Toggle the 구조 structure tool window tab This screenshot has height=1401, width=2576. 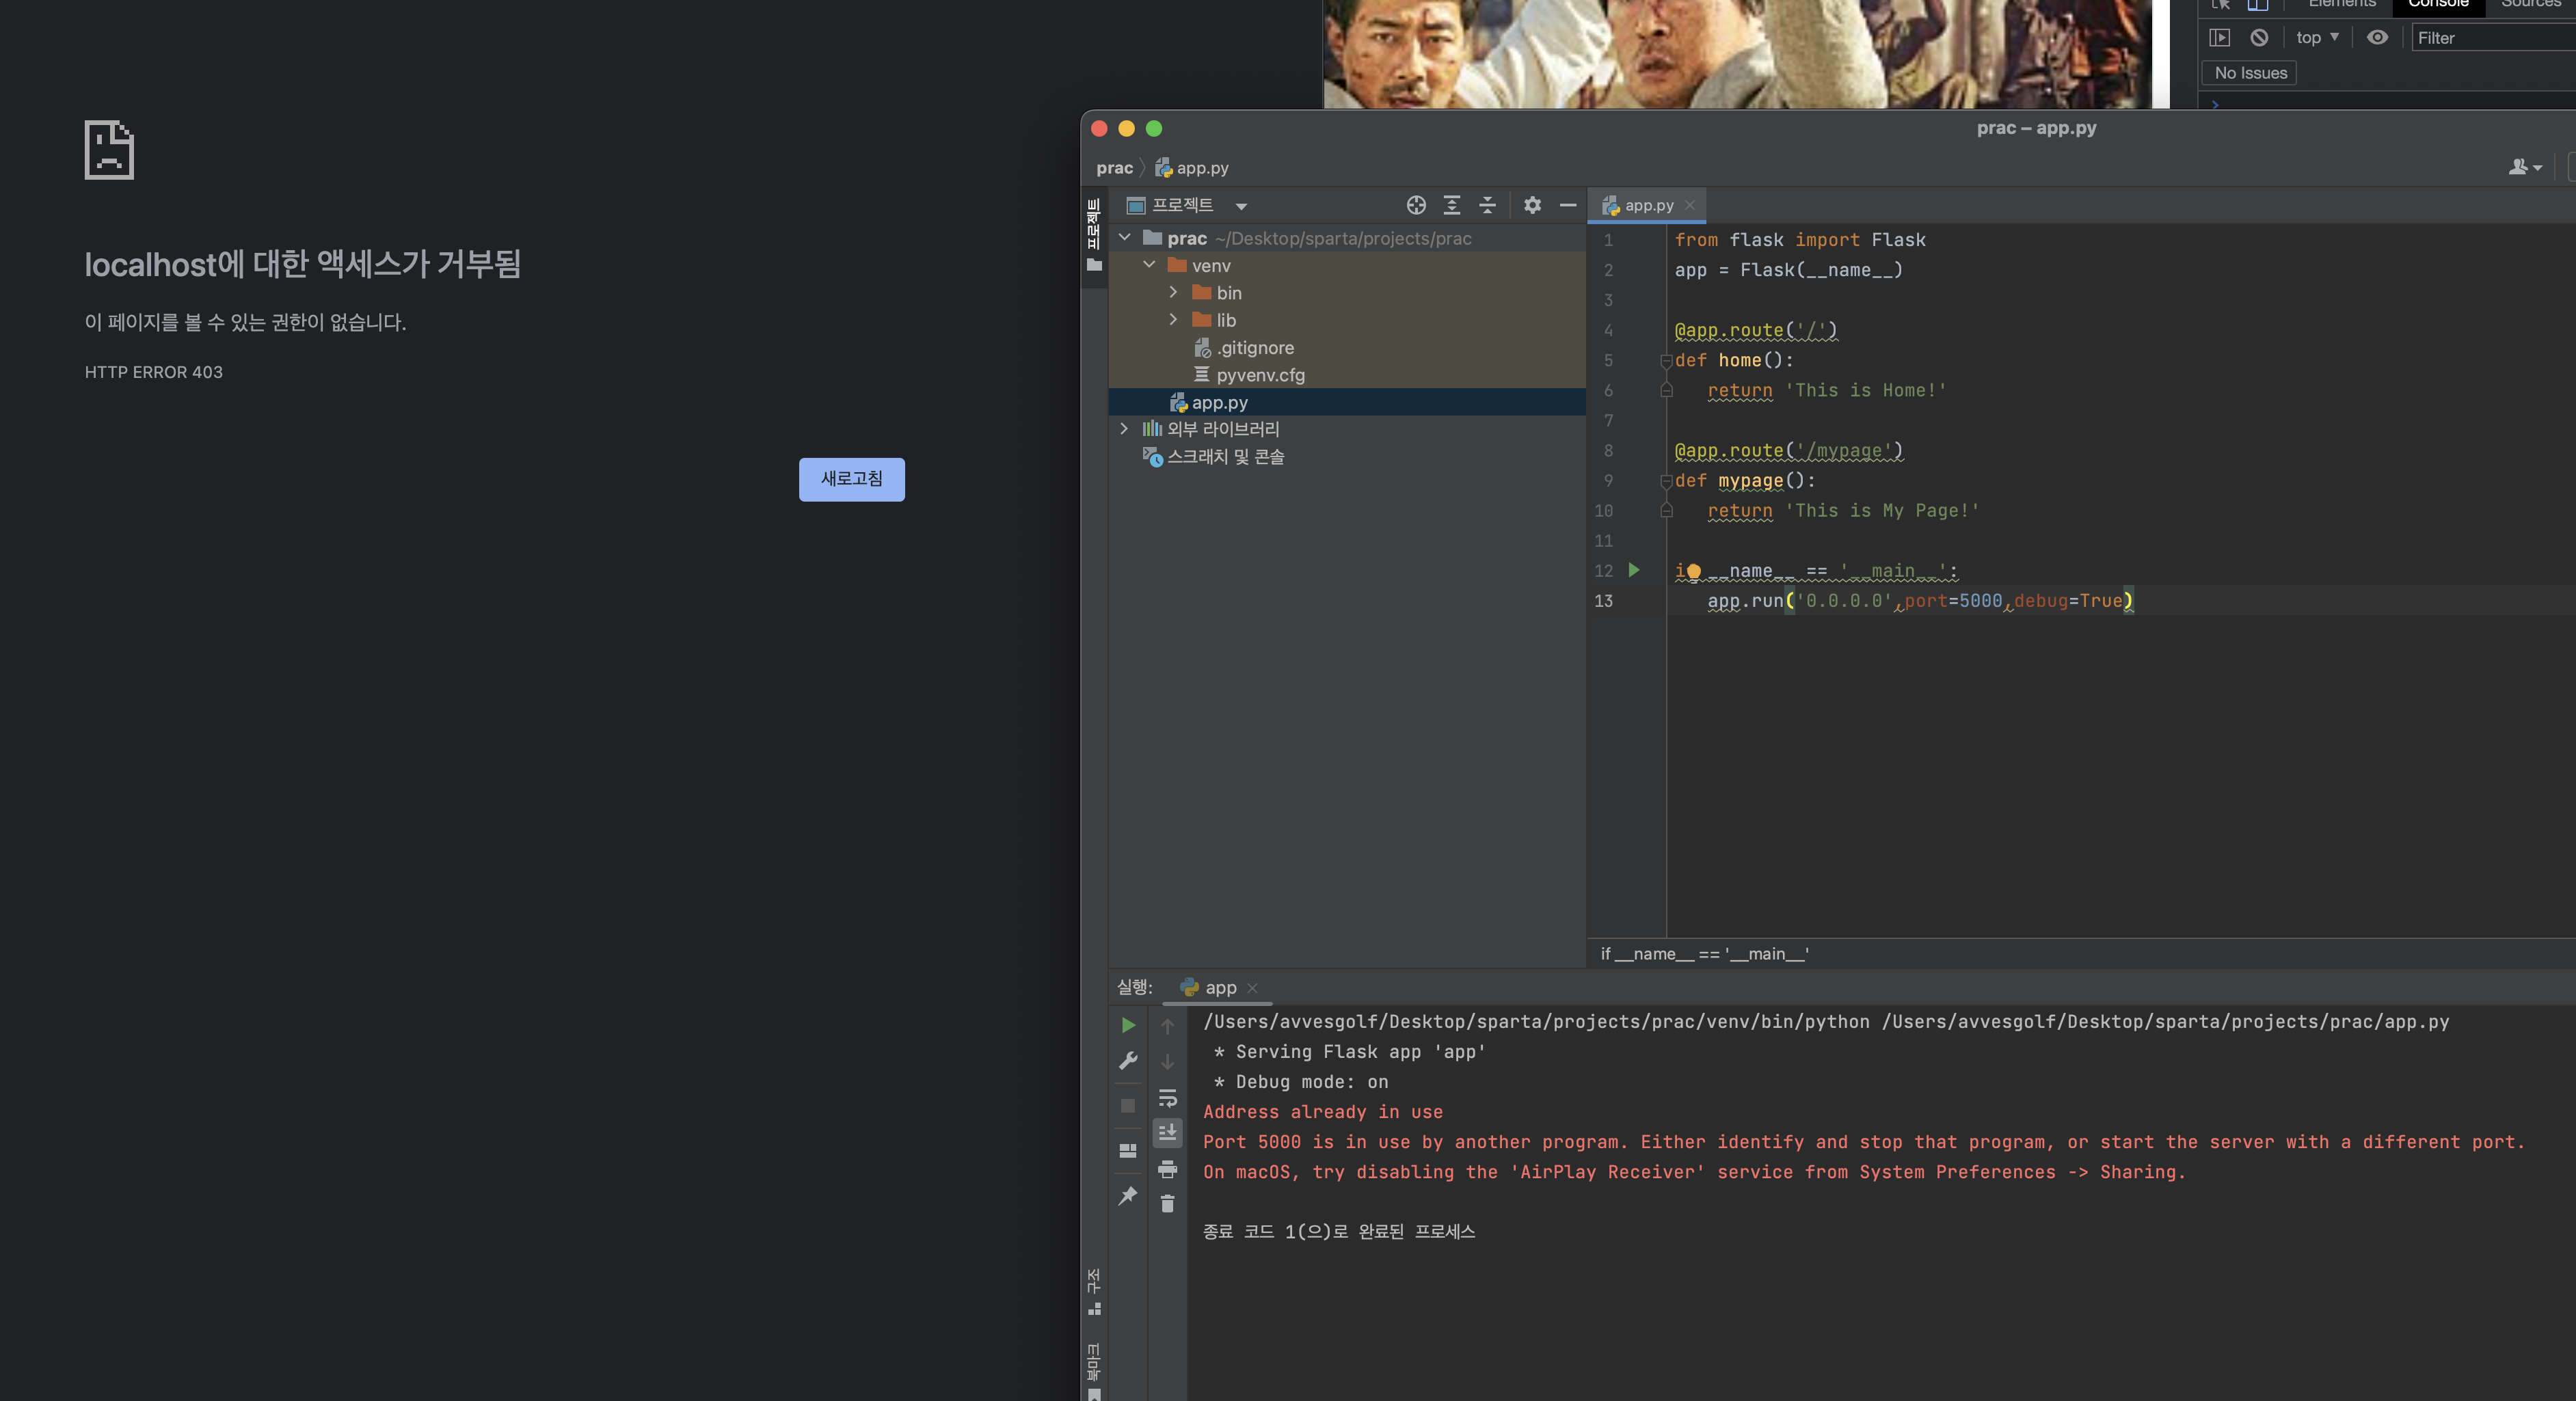(x=1094, y=1292)
